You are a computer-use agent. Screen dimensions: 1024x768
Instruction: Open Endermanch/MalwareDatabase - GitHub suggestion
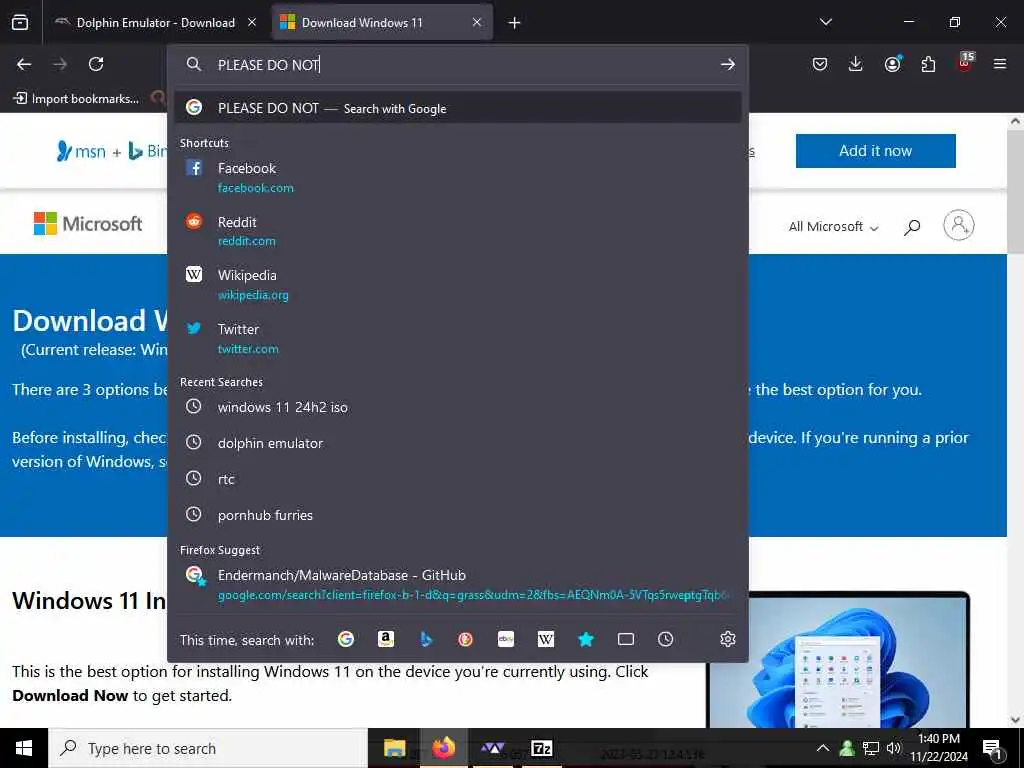458,584
